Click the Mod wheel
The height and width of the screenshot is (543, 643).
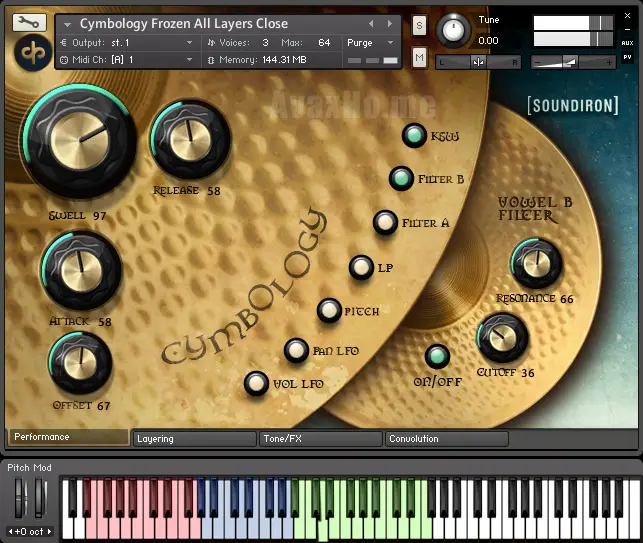coord(40,497)
